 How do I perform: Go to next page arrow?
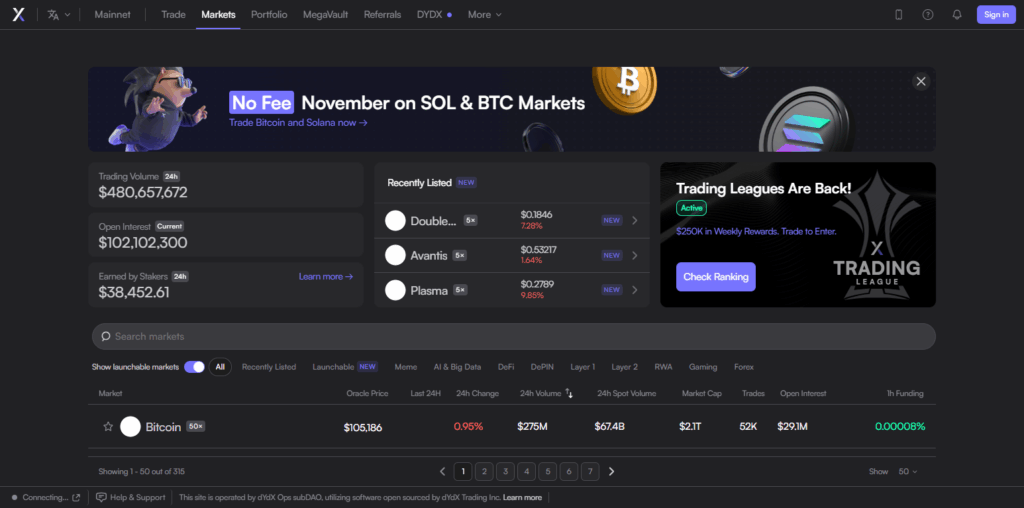point(612,471)
